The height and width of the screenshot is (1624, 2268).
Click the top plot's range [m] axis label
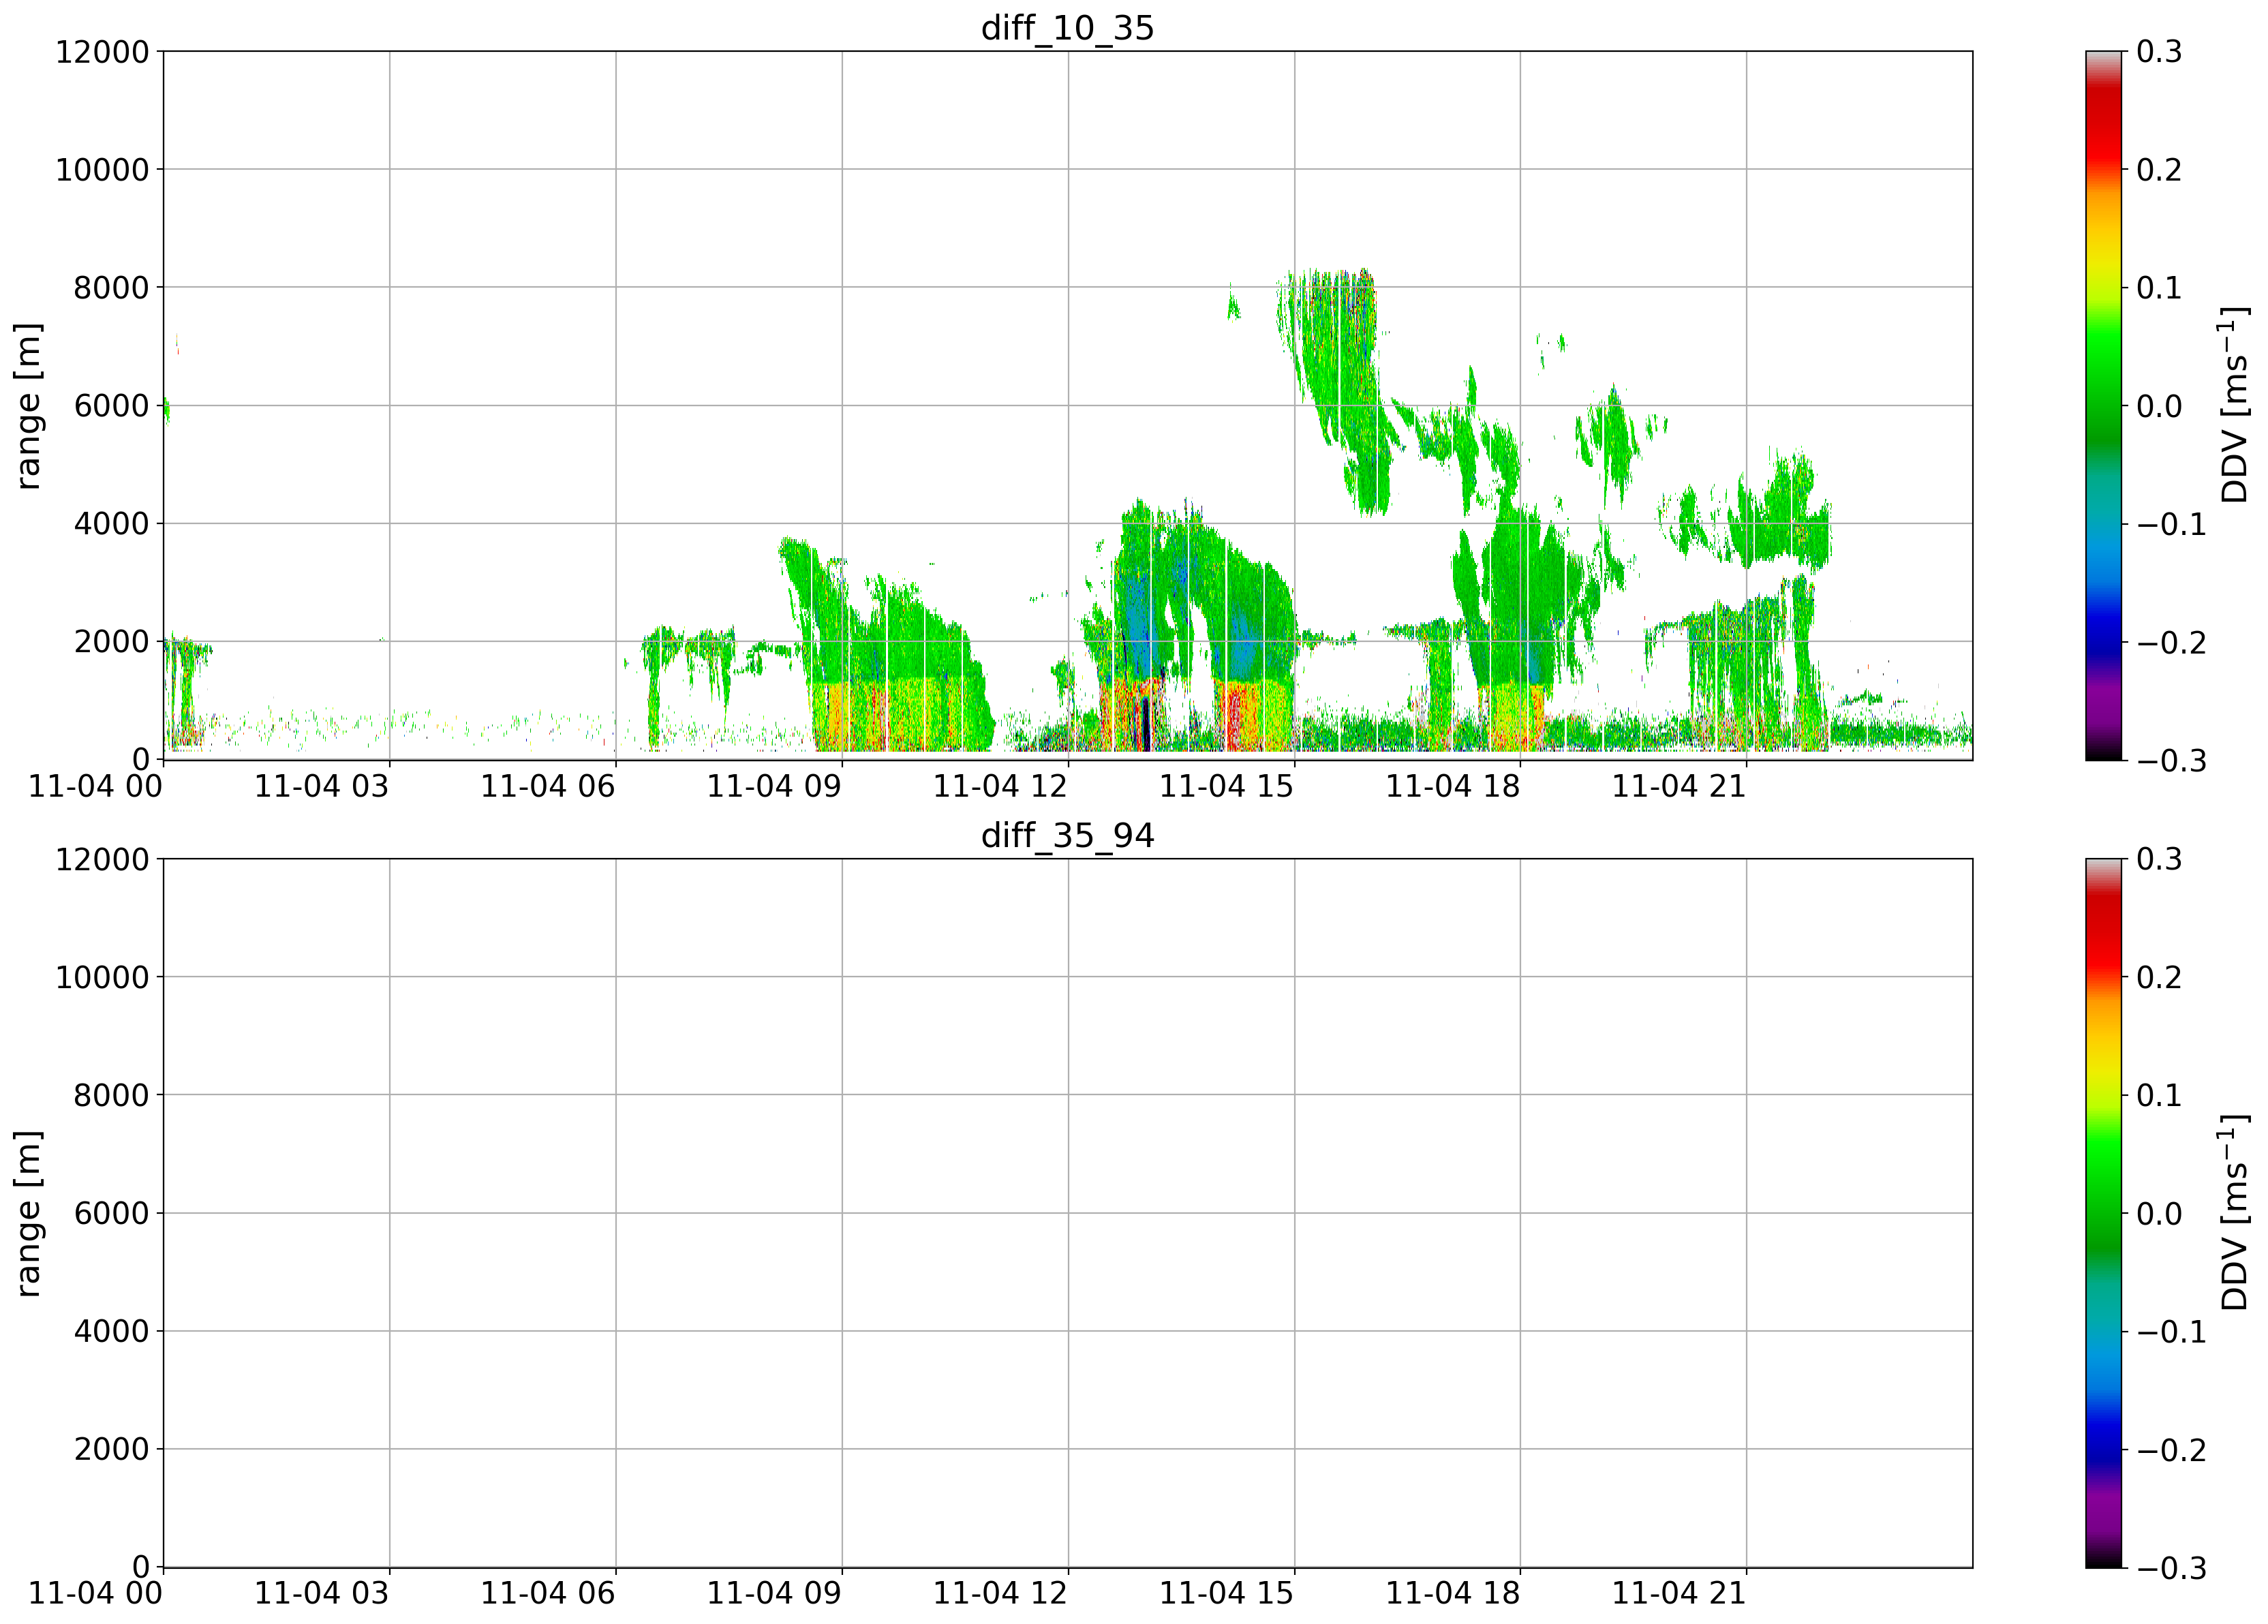click(x=29, y=406)
